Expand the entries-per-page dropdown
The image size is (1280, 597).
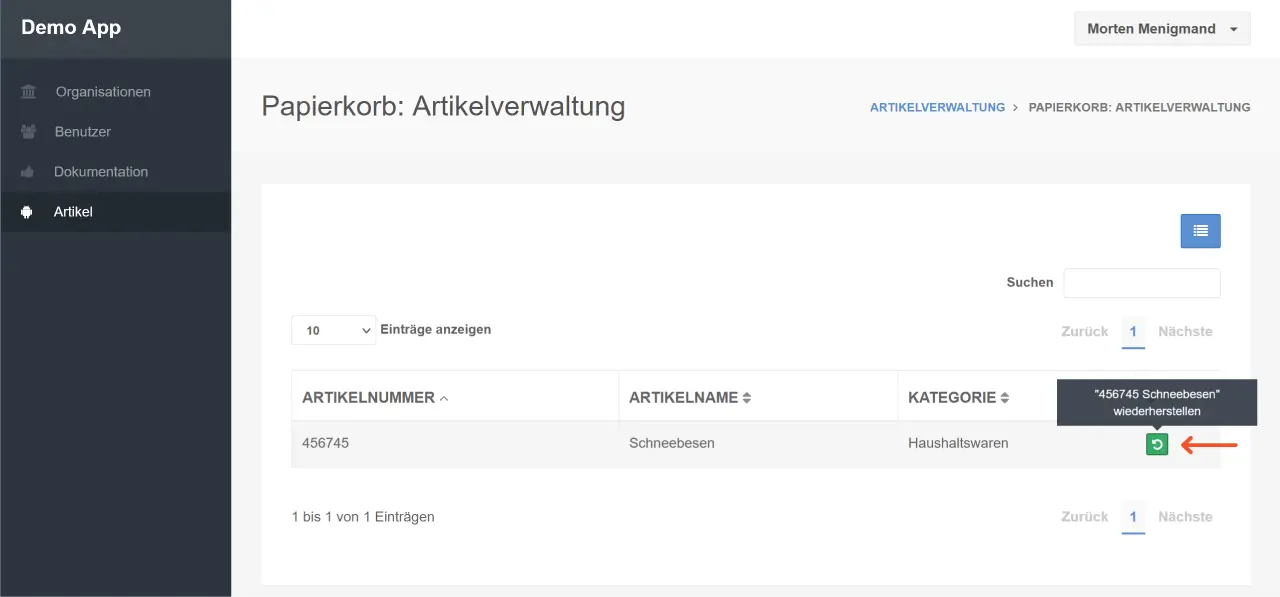[x=333, y=330]
